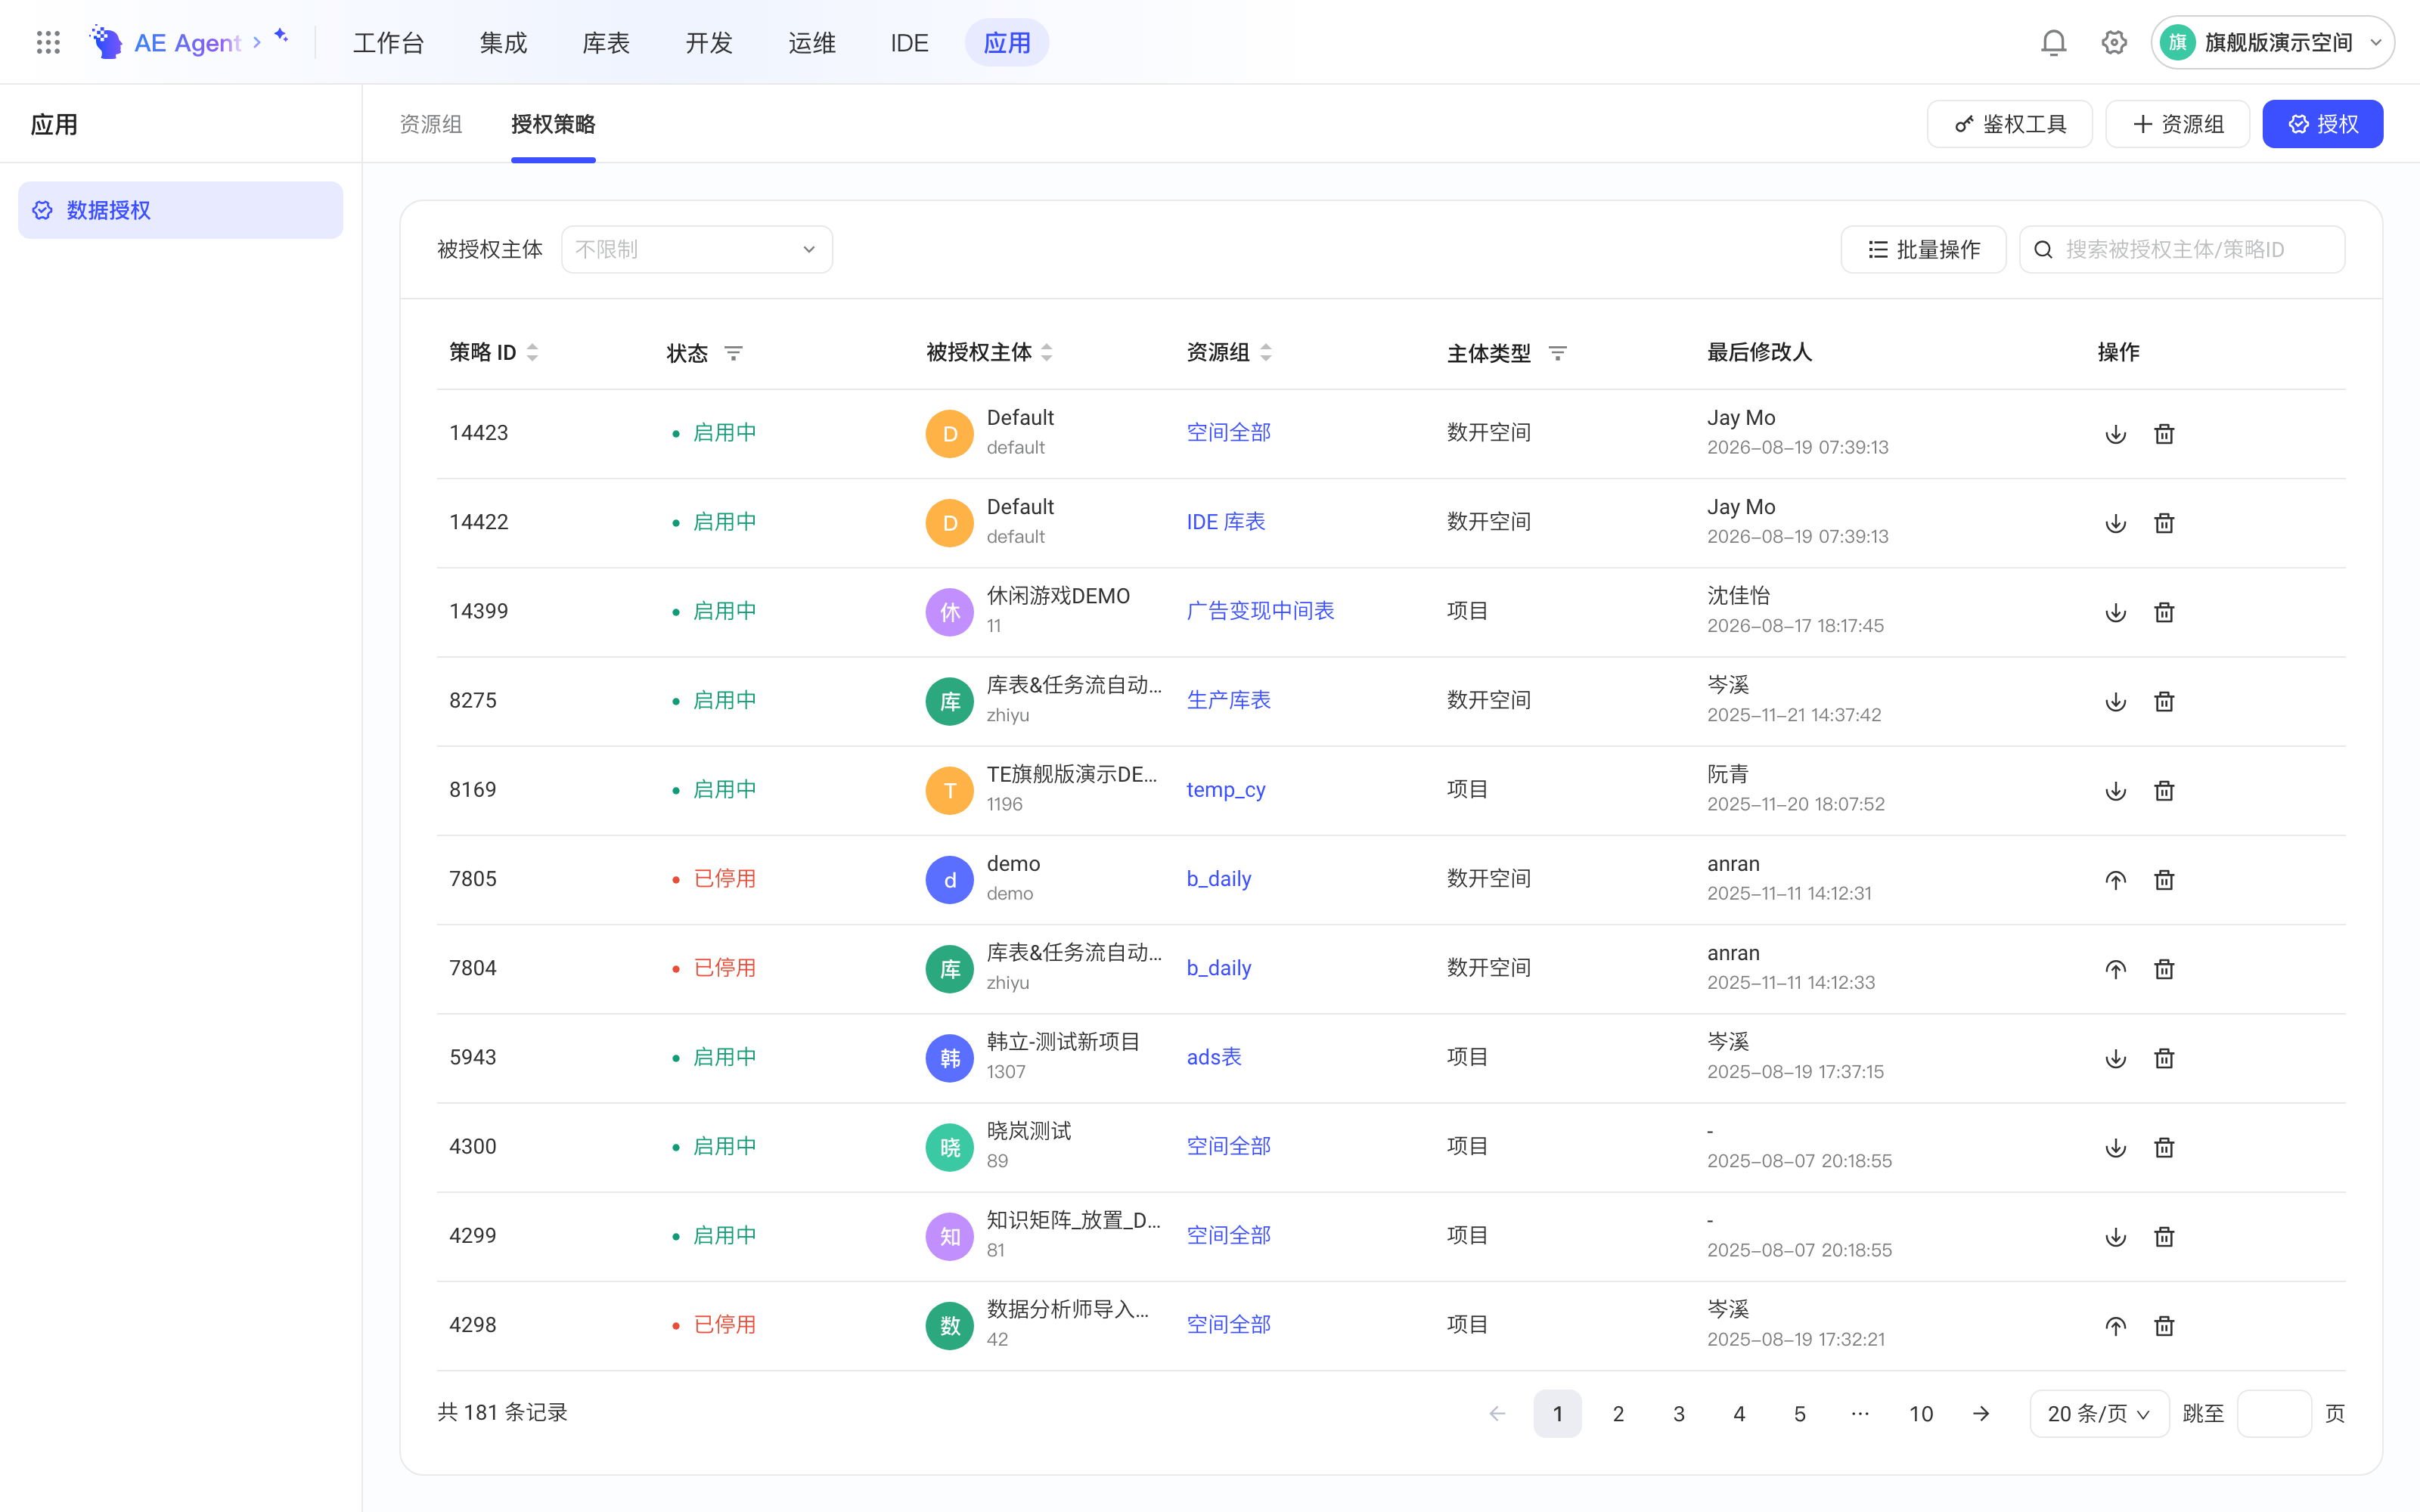Open the 运维 top menu
The height and width of the screenshot is (1512, 2420).
(x=811, y=42)
